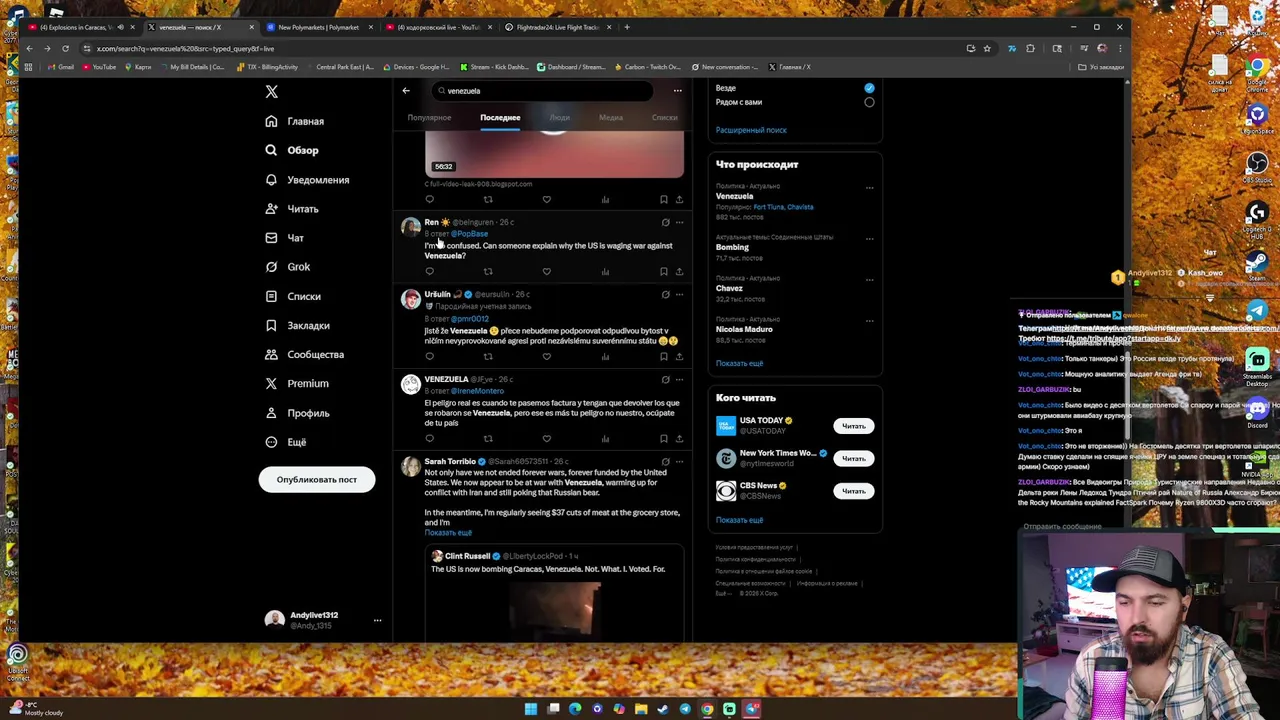Switch to the Популярное tab
Image resolution: width=1280 pixels, height=720 pixels.
click(x=429, y=118)
